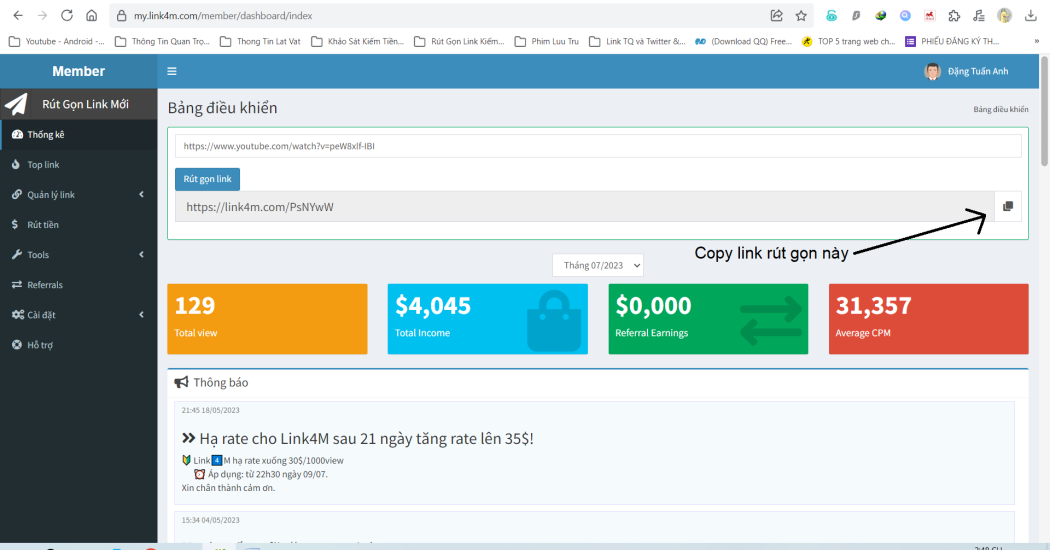
Task: Click the Member logo header
Action: 78,71
